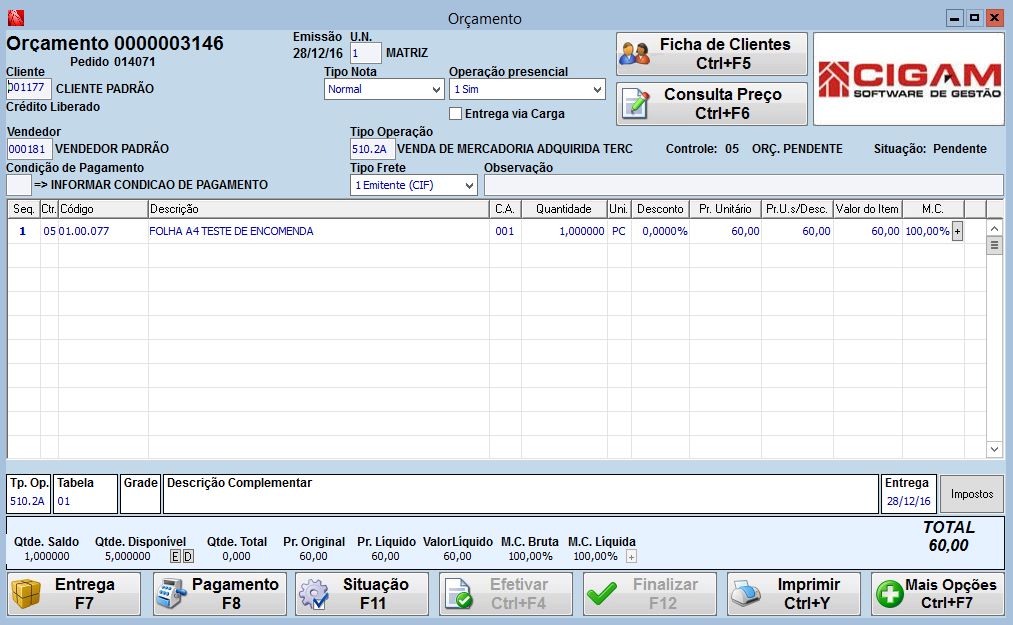Image resolution: width=1013 pixels, height=625 pixels.
Task: Click the Tabela value 01
Action: pos(63,502)
